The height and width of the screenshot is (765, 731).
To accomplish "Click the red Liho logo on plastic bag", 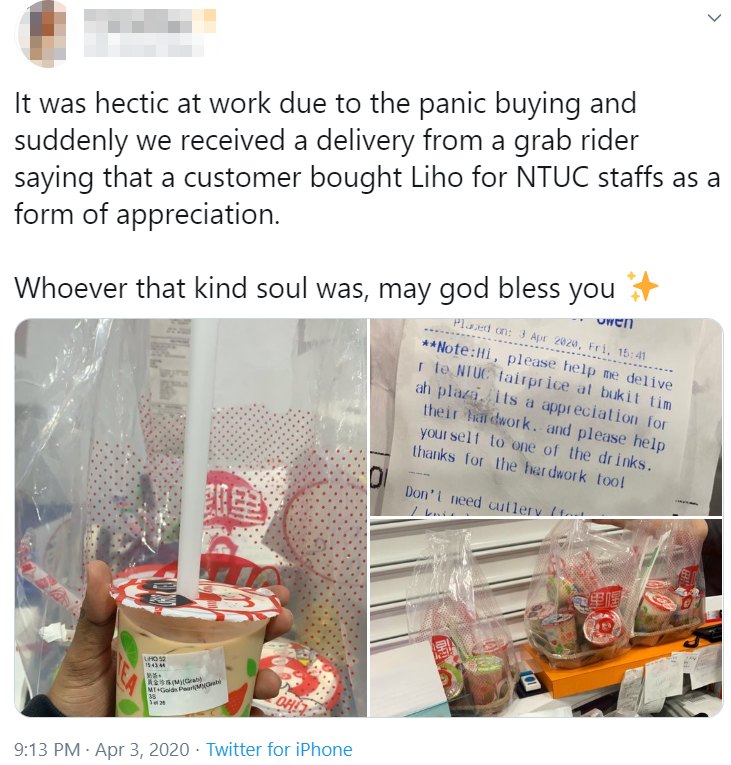I will click(x=235, y=499).
